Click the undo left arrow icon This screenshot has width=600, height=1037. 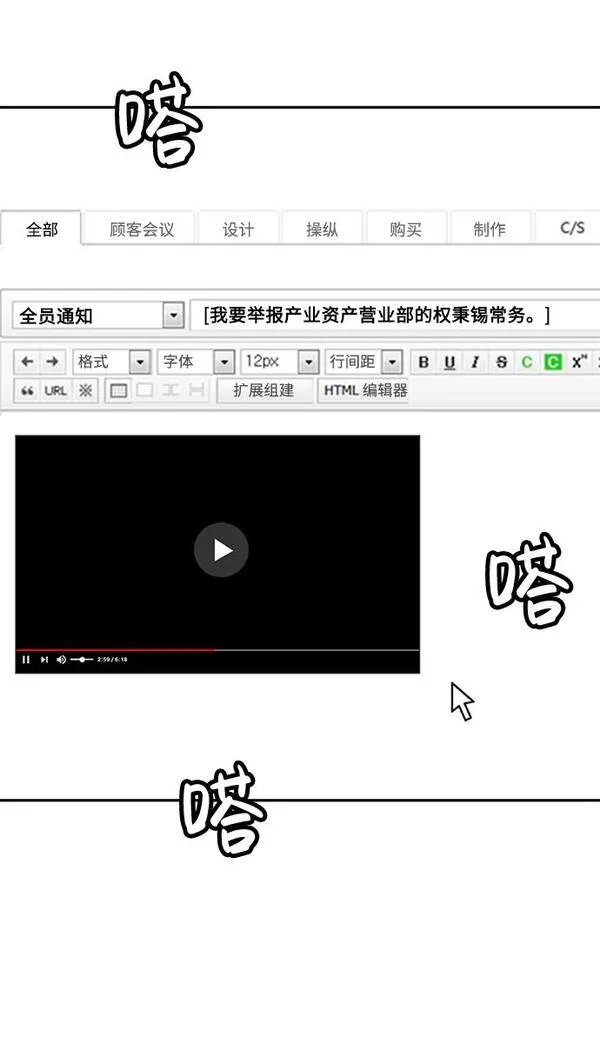(27, 362)
